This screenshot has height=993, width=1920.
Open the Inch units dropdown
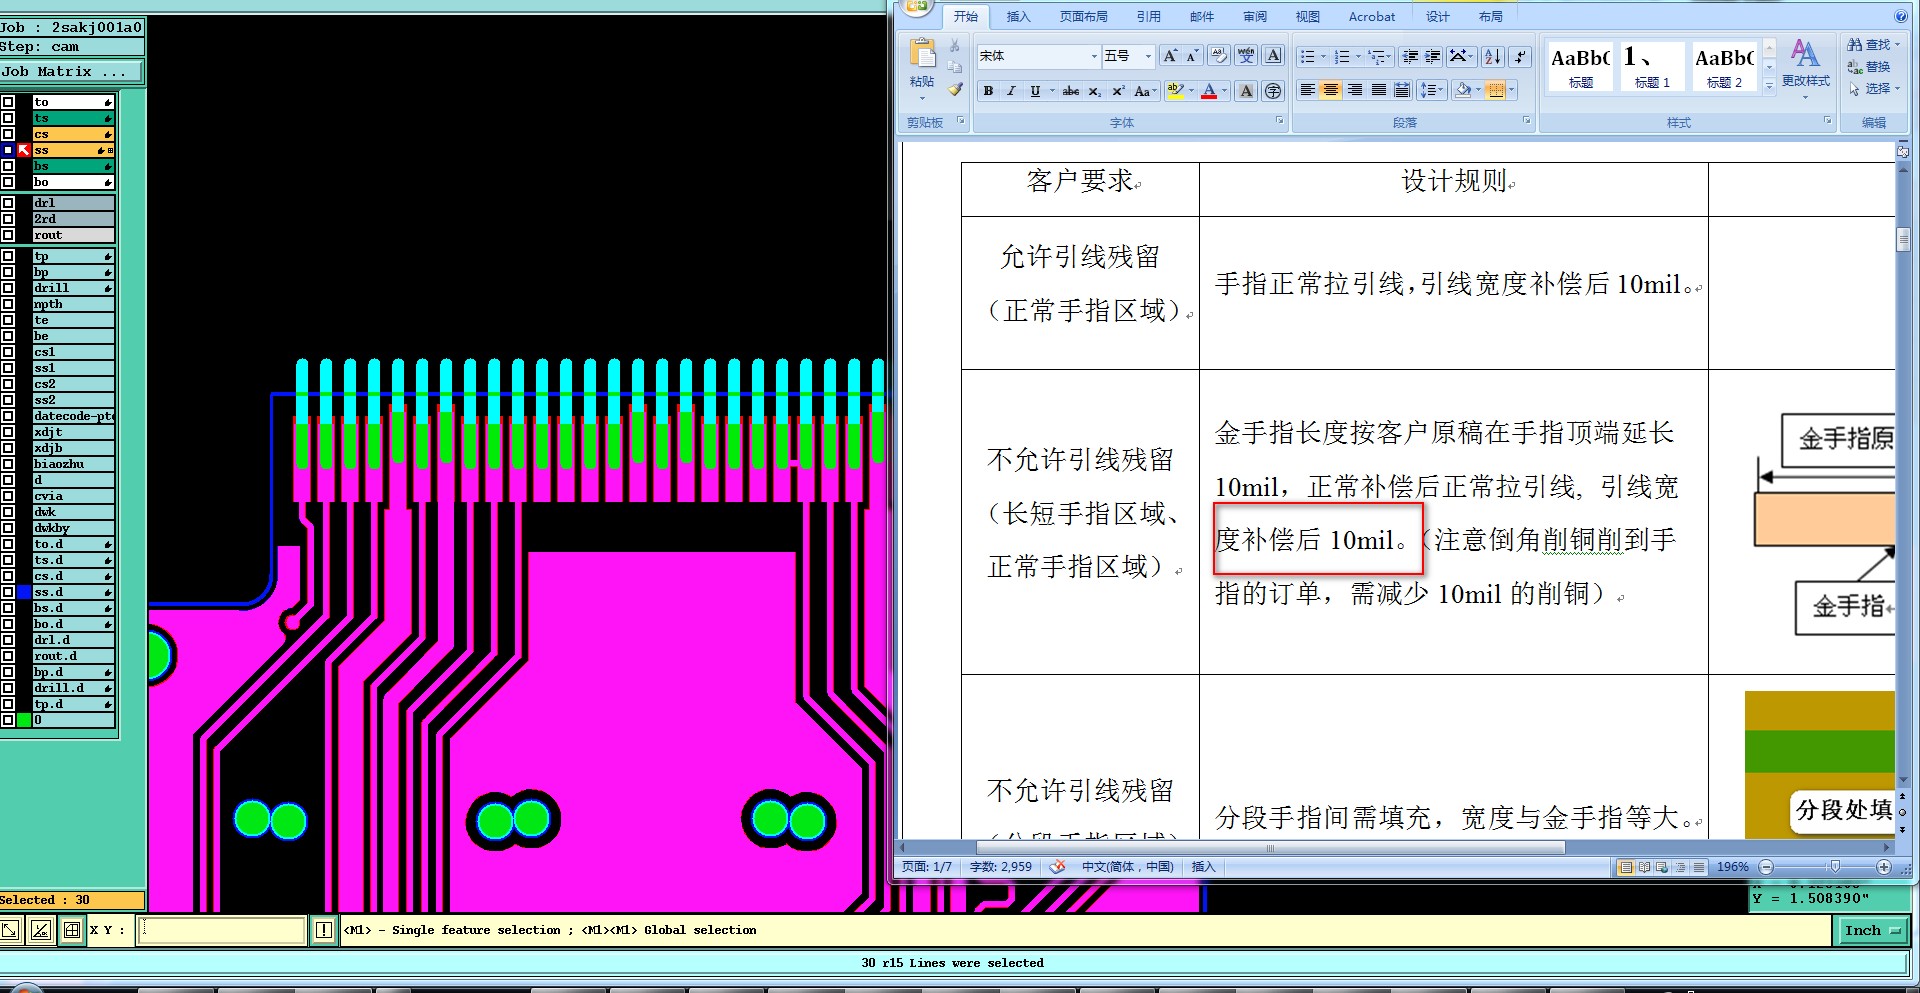(1872, 931)
